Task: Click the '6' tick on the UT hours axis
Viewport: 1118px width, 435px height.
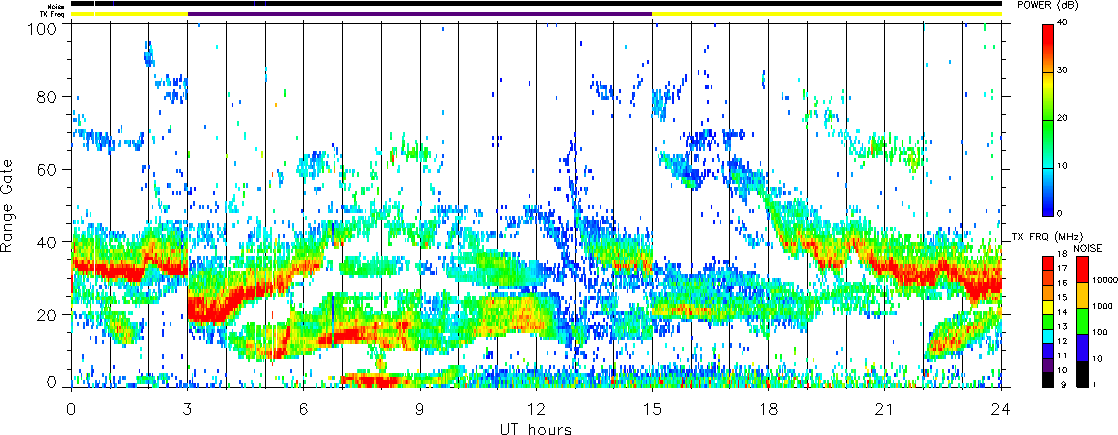Action: [x=304, y=410]
